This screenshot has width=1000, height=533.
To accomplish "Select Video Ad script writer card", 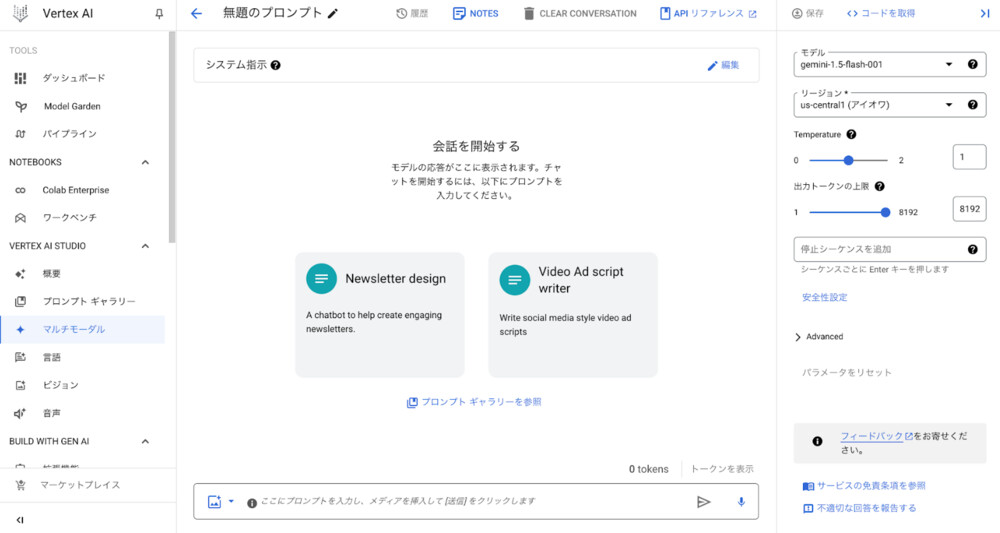I will (573, 315).
